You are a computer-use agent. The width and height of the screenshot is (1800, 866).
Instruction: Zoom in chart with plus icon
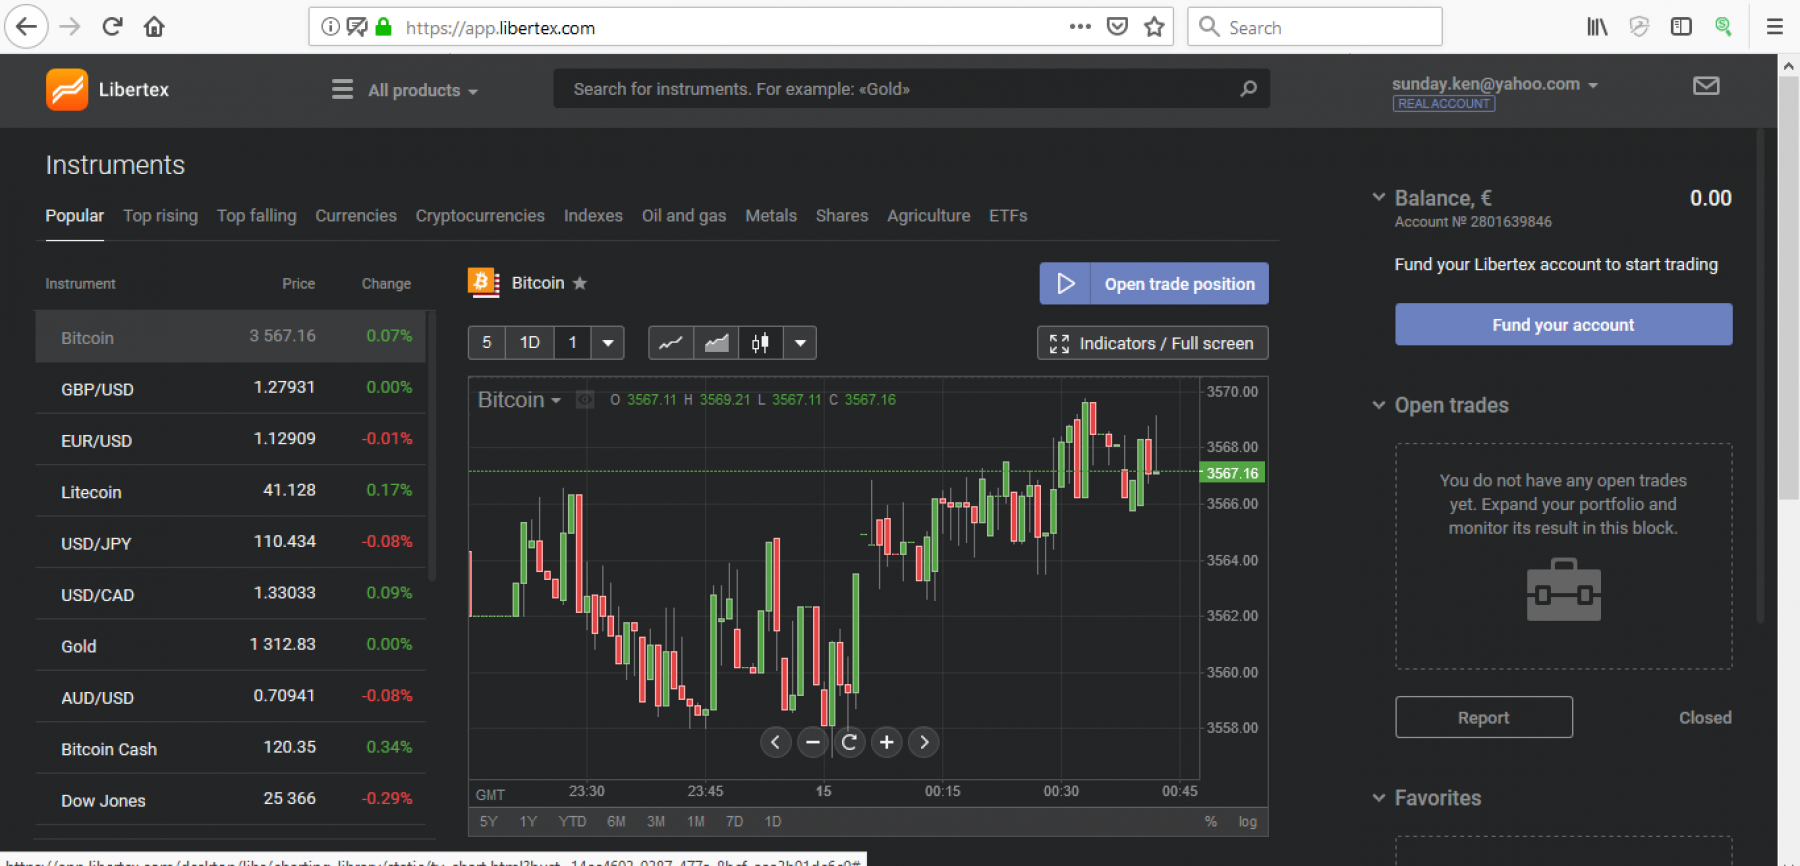click(x=886, y=742)
